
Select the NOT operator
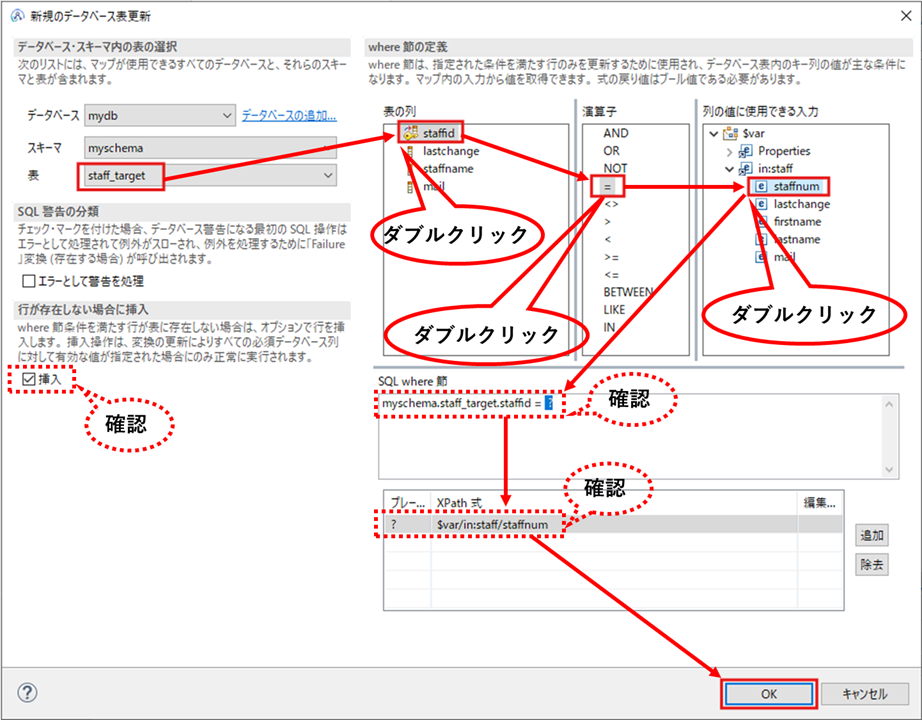click(x=615, y=168)
